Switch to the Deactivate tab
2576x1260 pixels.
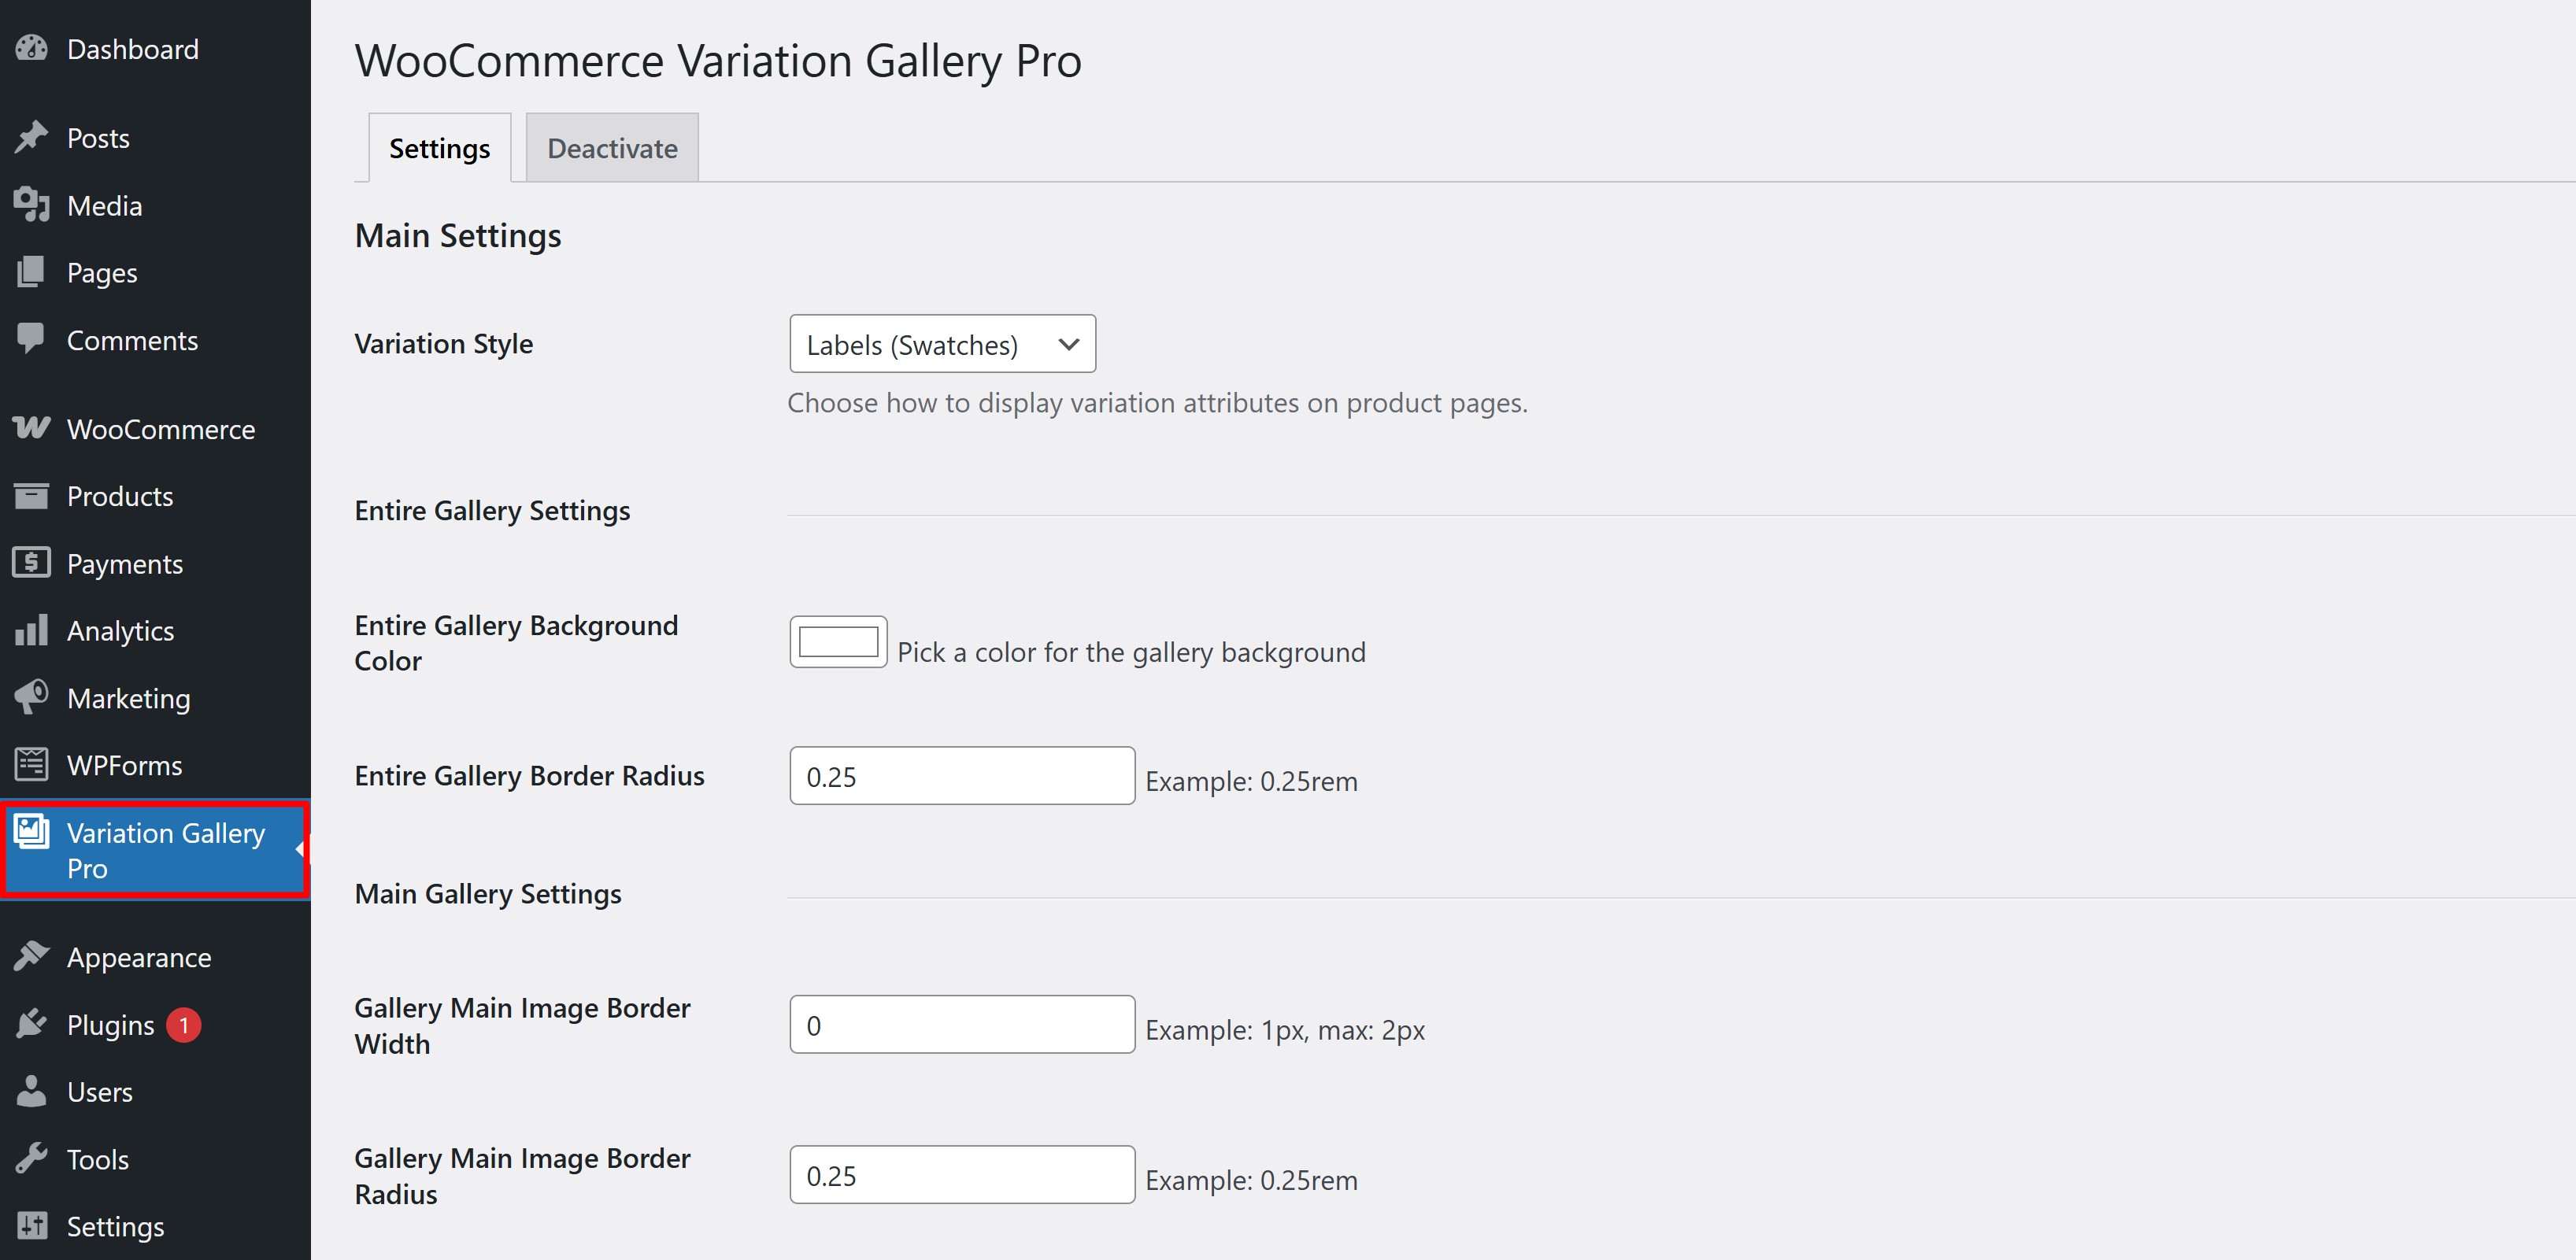[x=612, y=148]
